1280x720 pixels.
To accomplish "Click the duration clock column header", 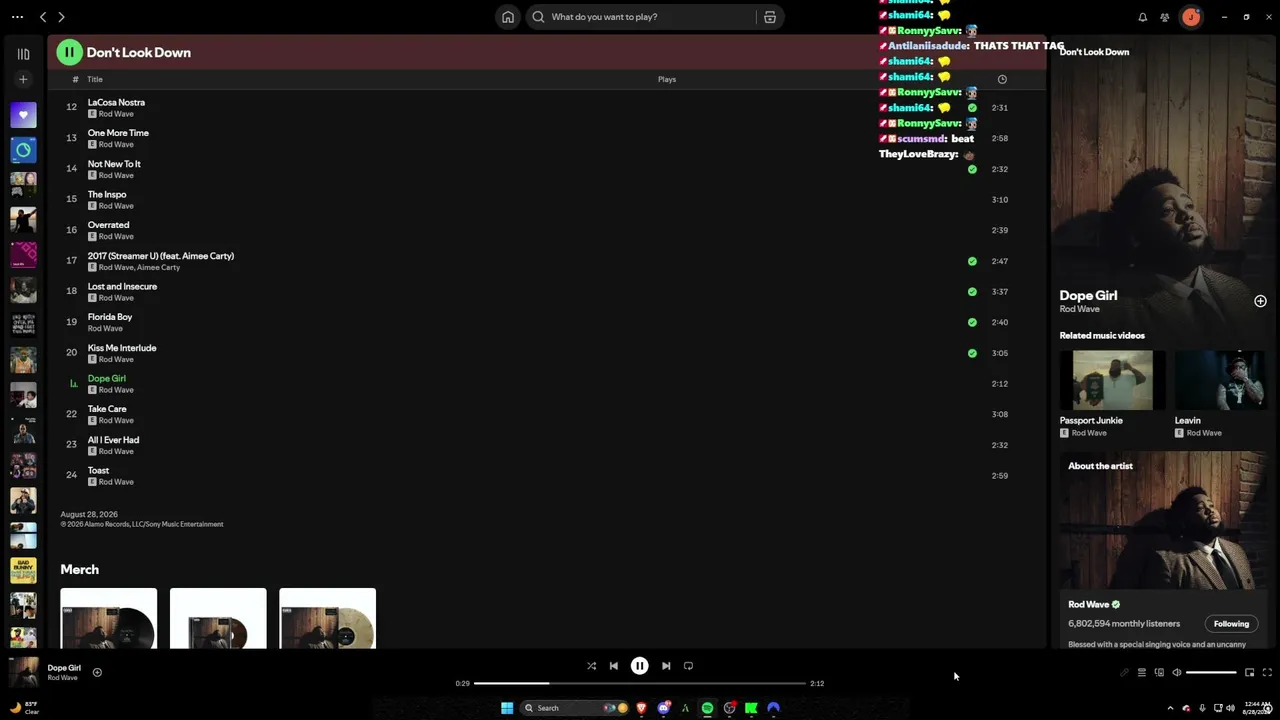I will coord(1002,79).
